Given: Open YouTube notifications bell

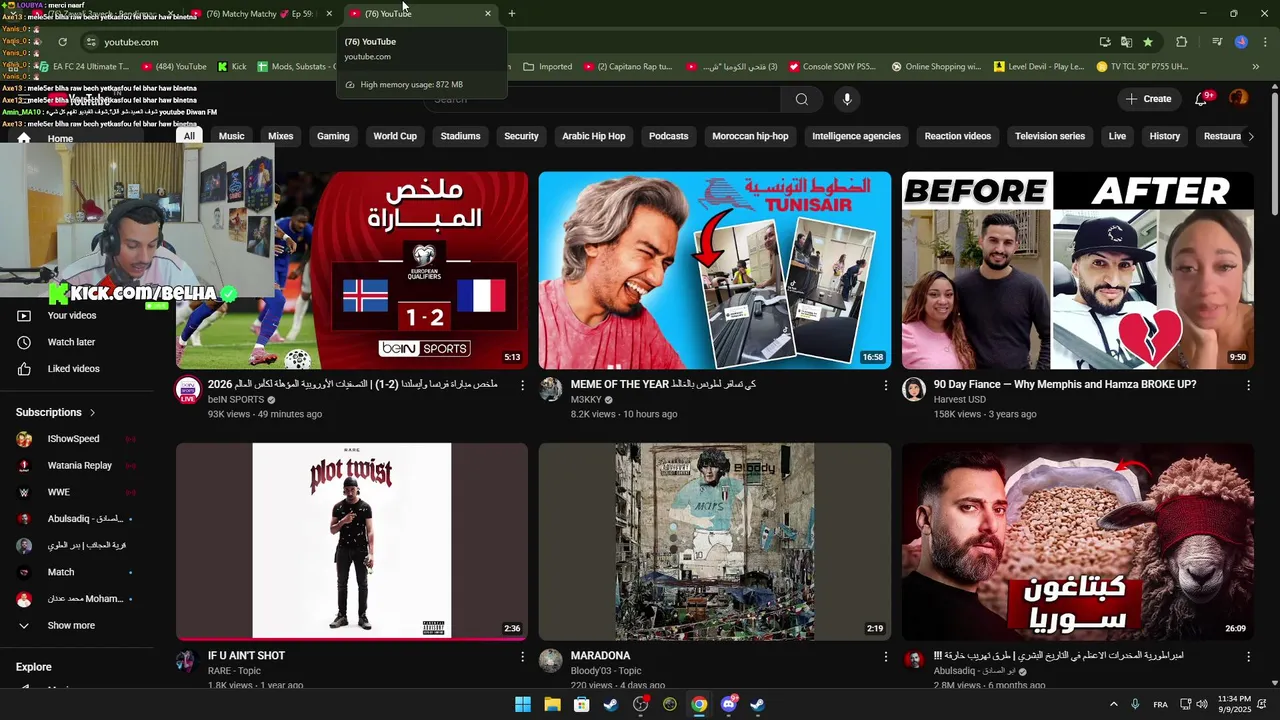Looking at the screenshot, I should point(1202,98).
